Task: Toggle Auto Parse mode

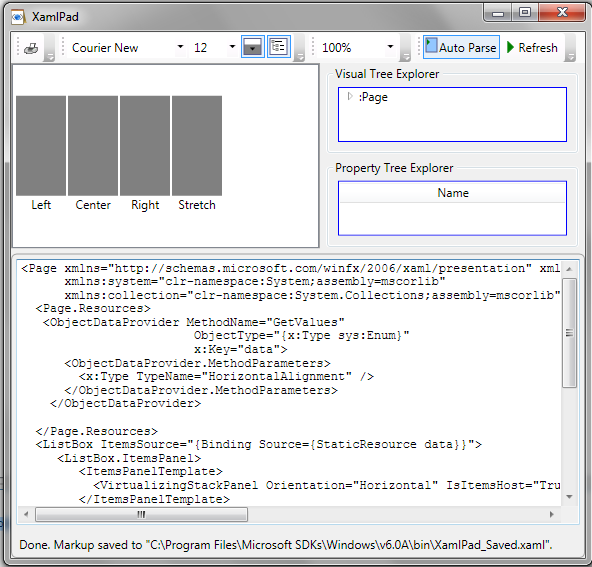Action: (x=461, y=47)
